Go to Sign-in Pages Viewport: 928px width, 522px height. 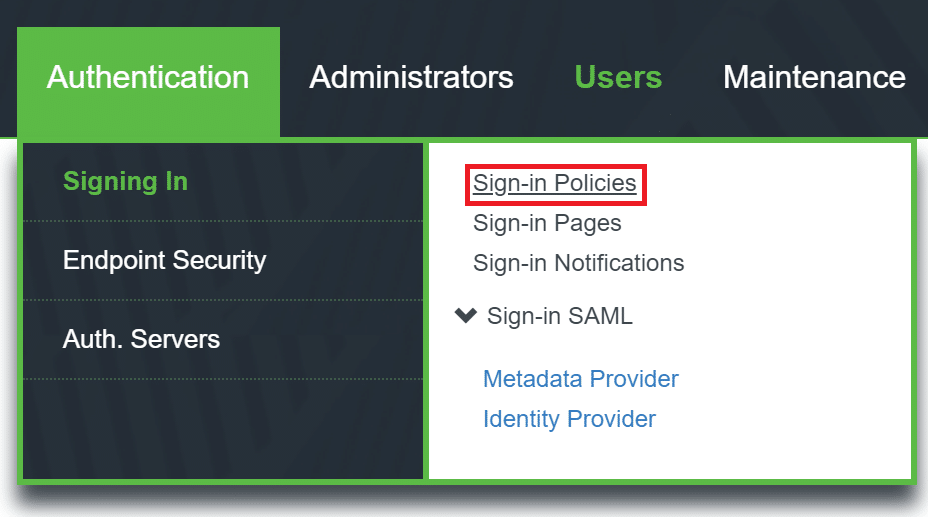click(x=547, y=224)
